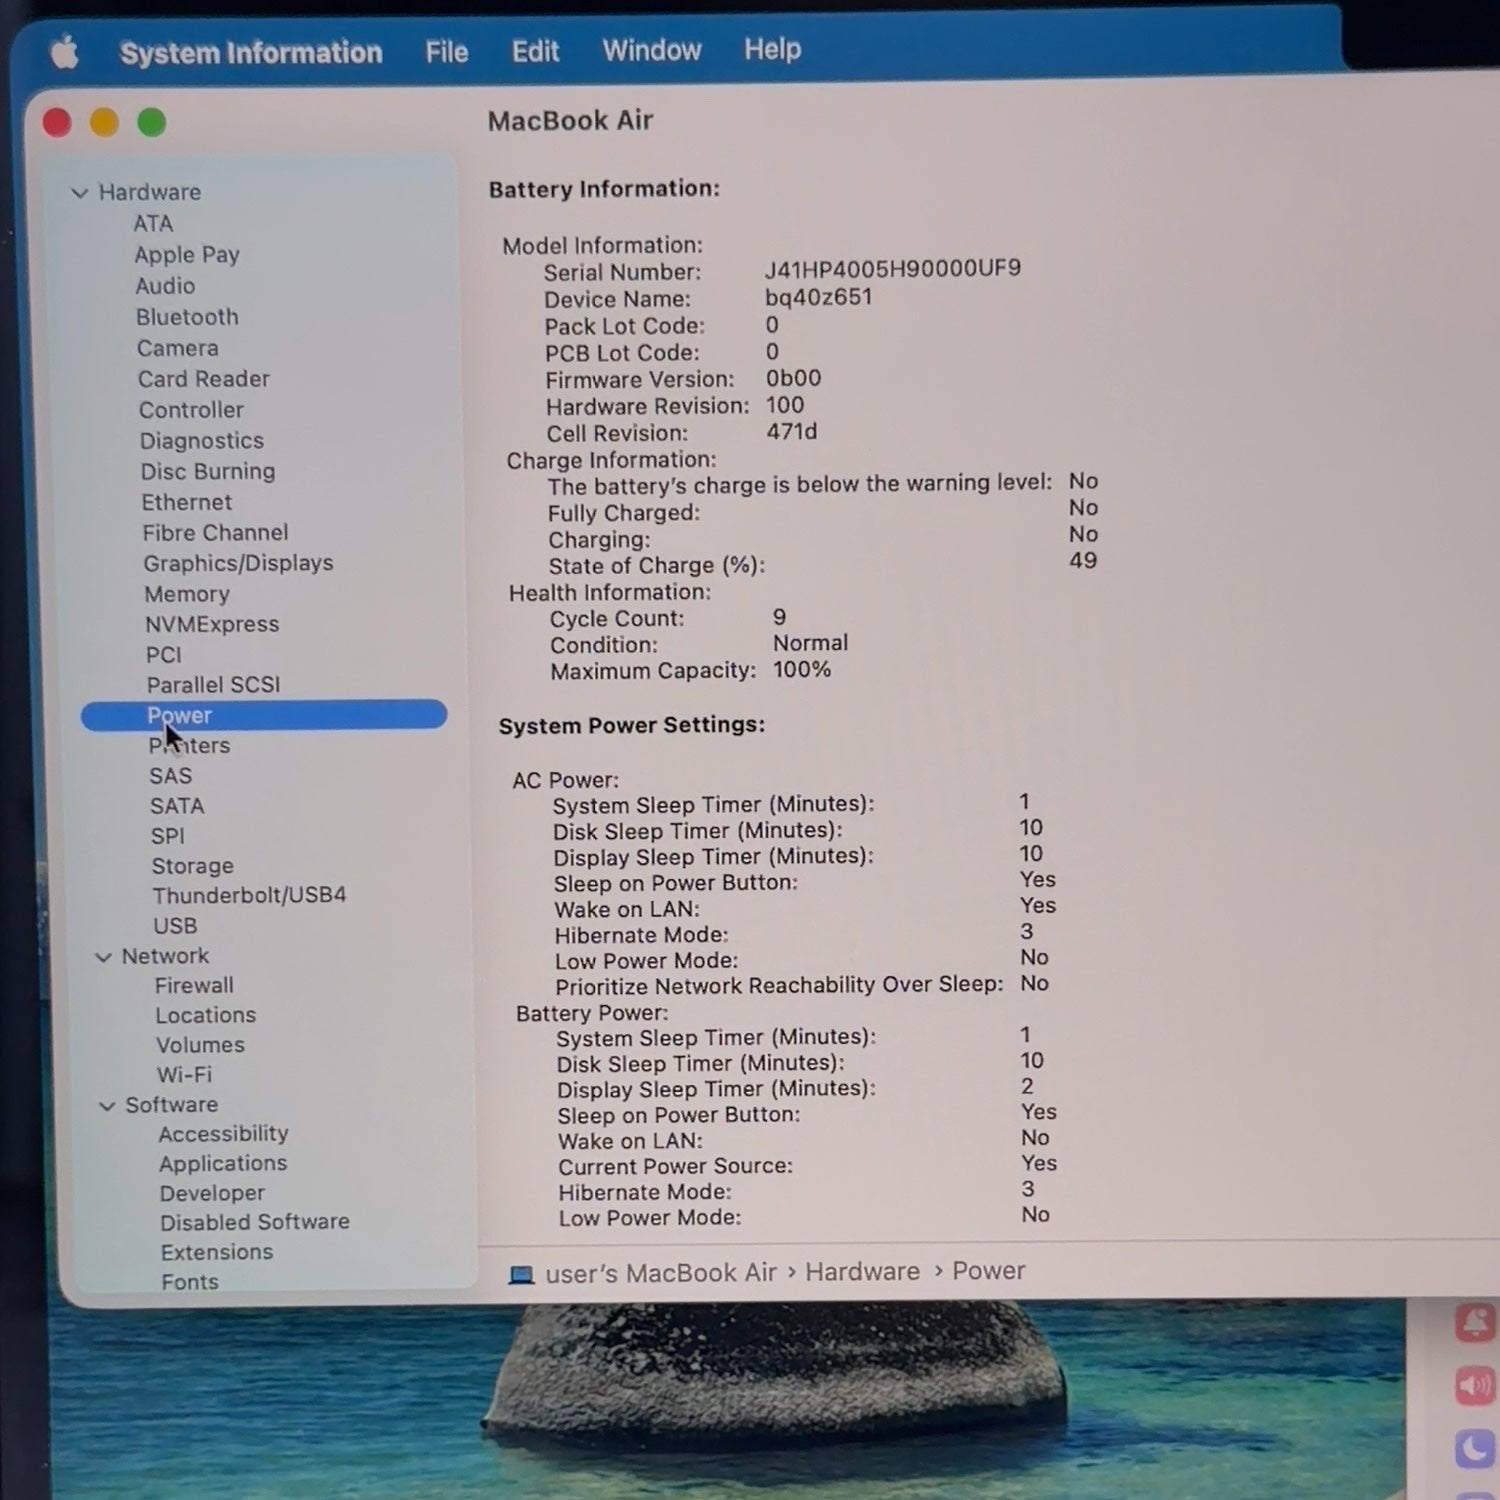Select Disabled Software under Software
The width and height of the screenshot is (1500, 1500).
coord(255,1222)
